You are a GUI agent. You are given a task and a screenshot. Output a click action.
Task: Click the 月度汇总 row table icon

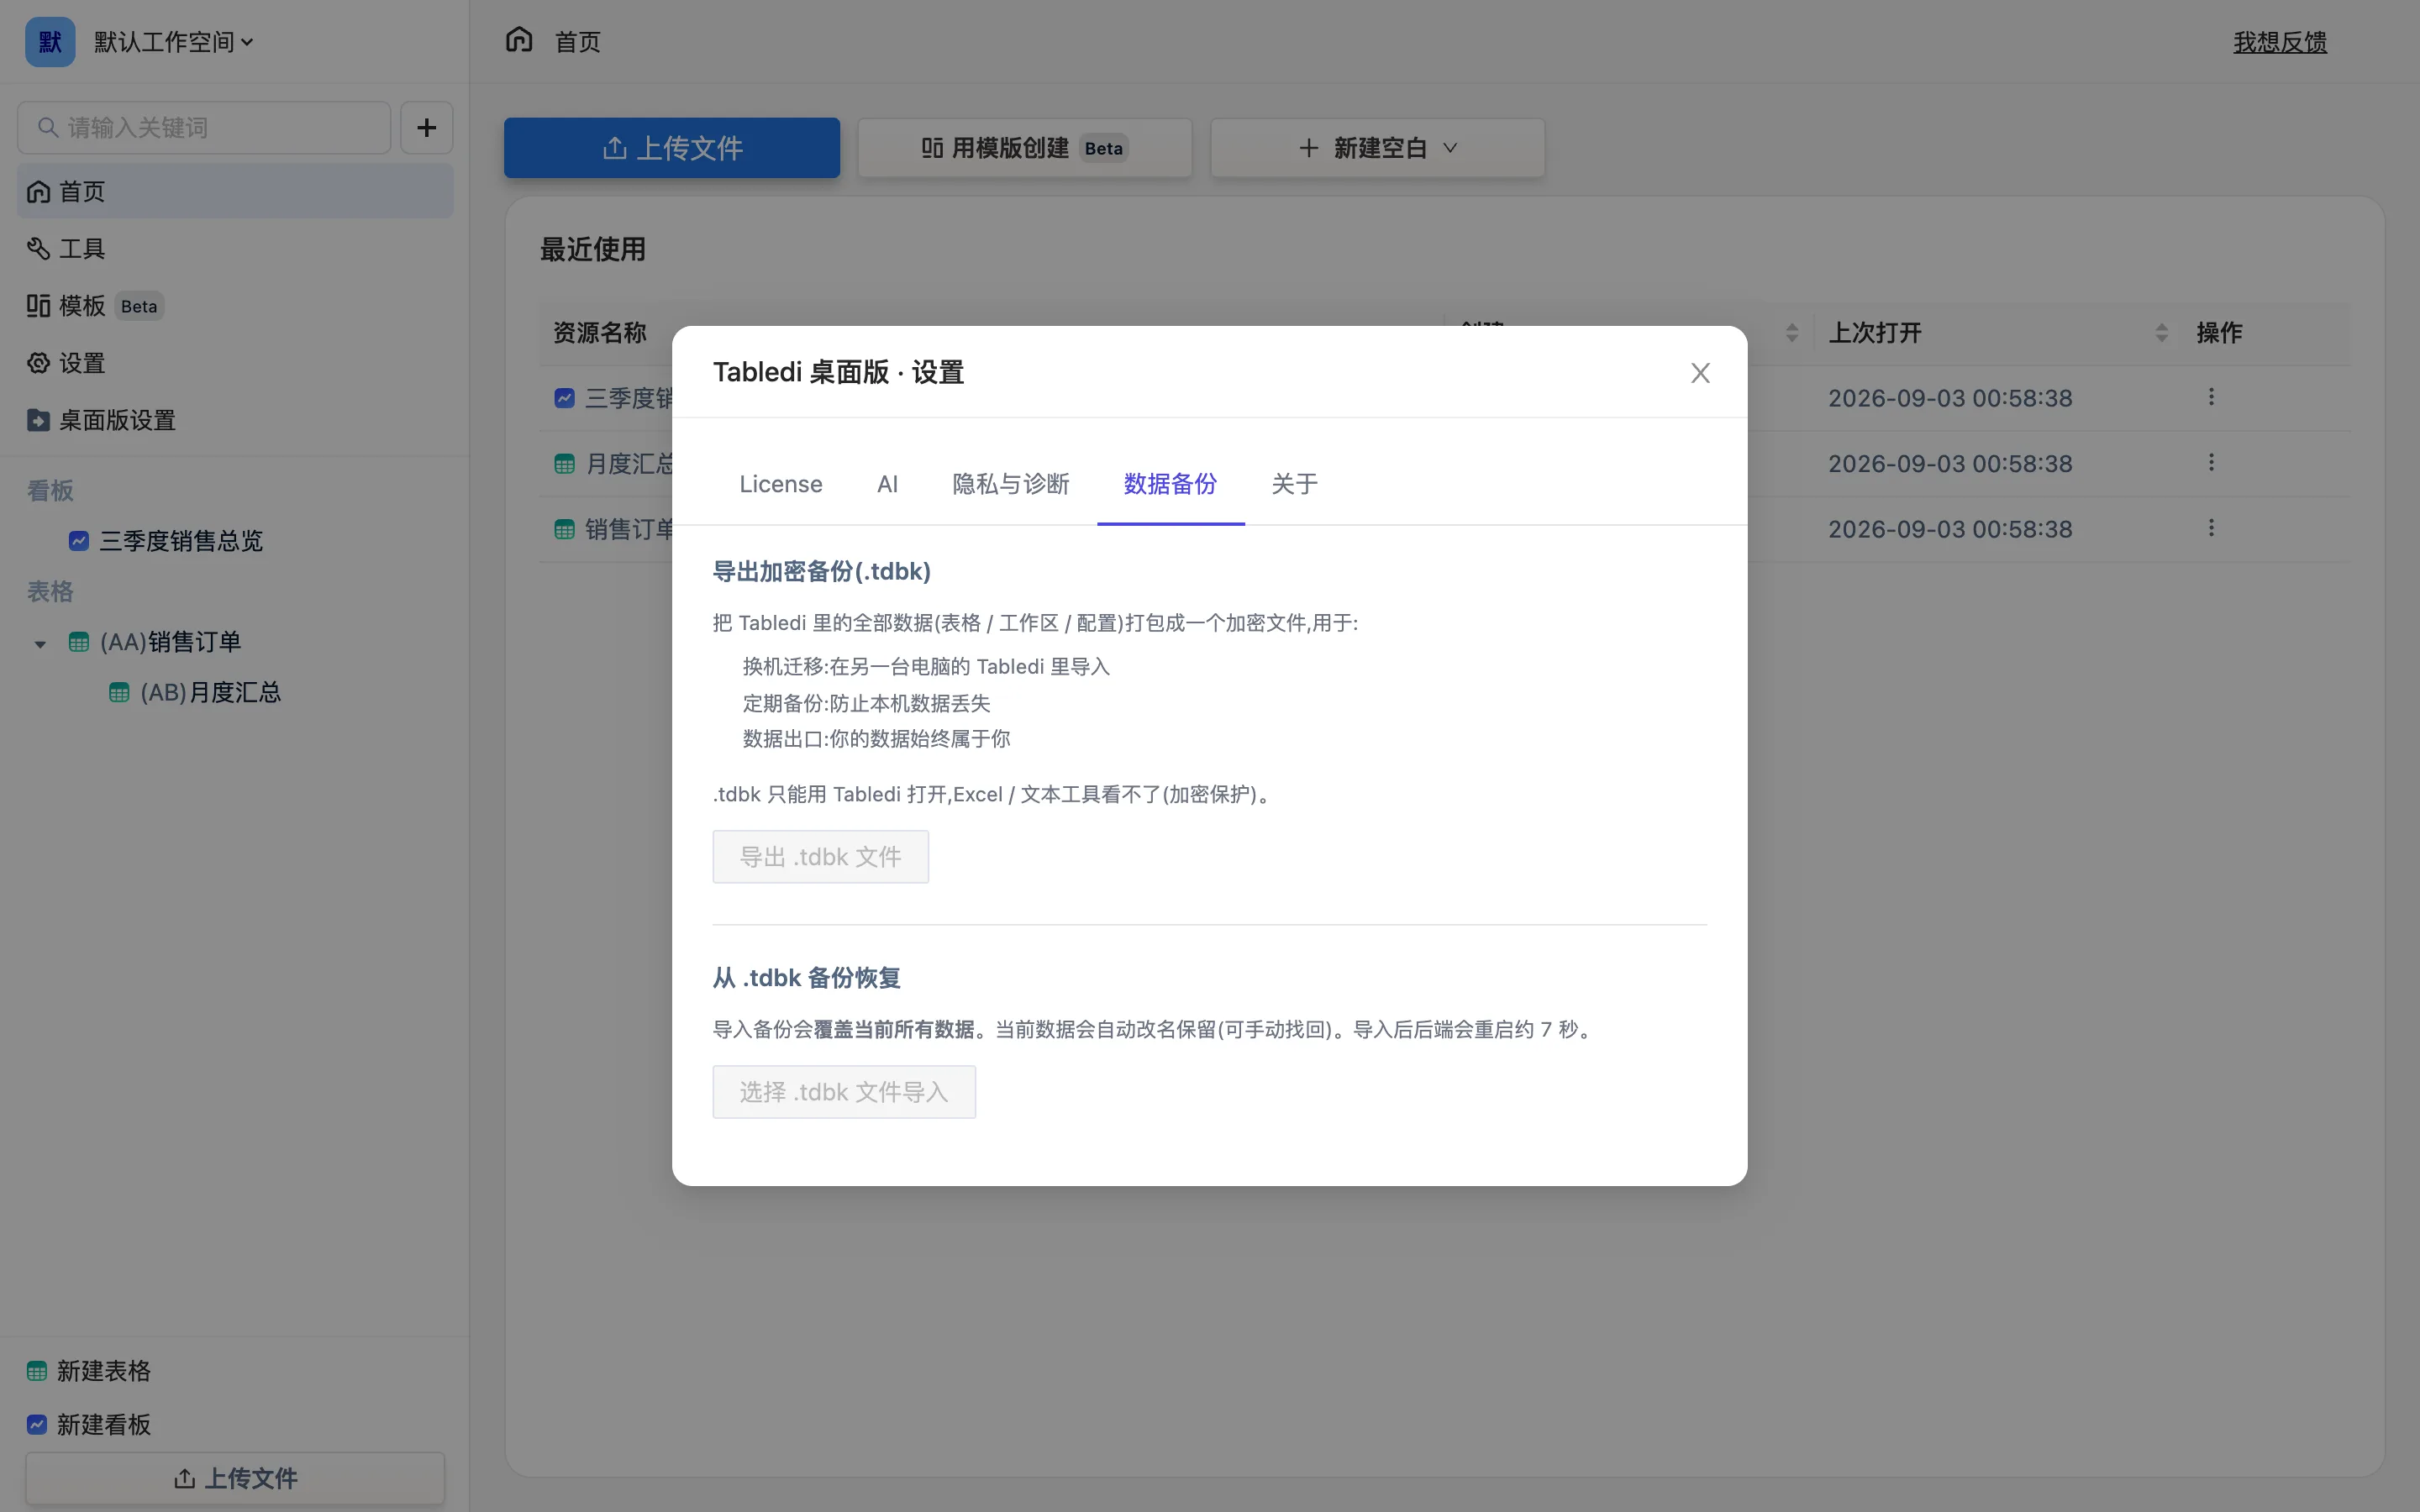point(564,464)
